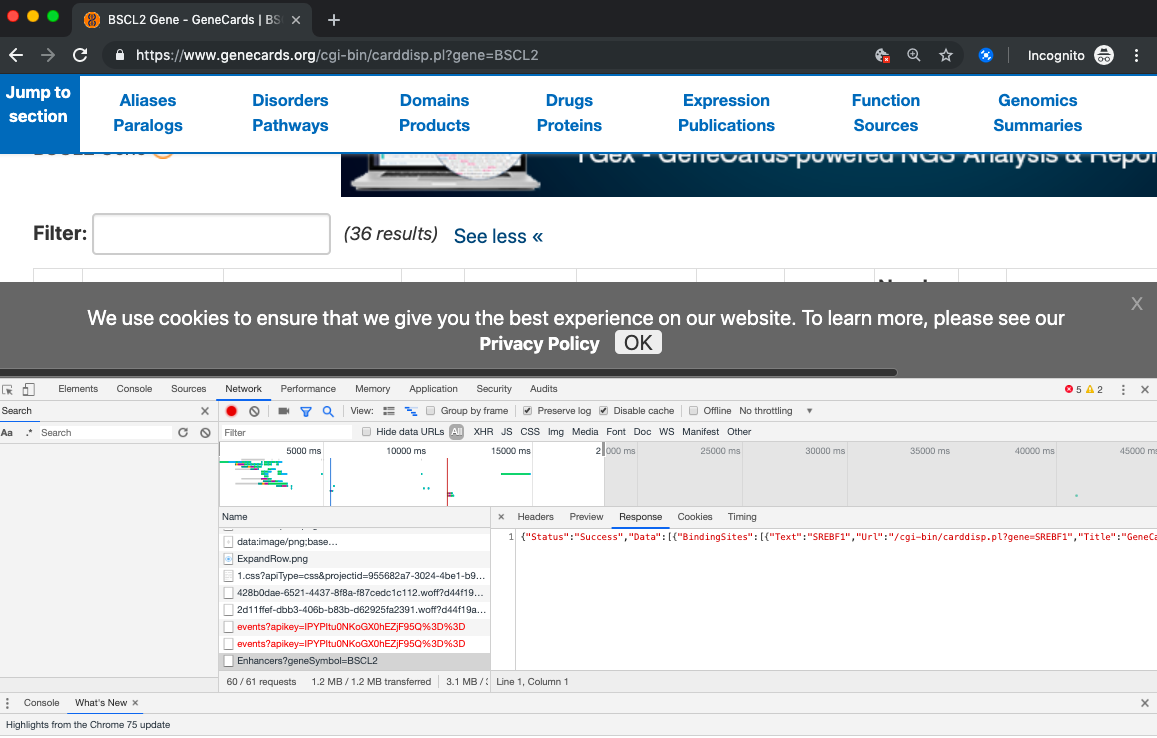
Task: Click the page's horizontal scrollbar
Action: (x=448, y=373)
